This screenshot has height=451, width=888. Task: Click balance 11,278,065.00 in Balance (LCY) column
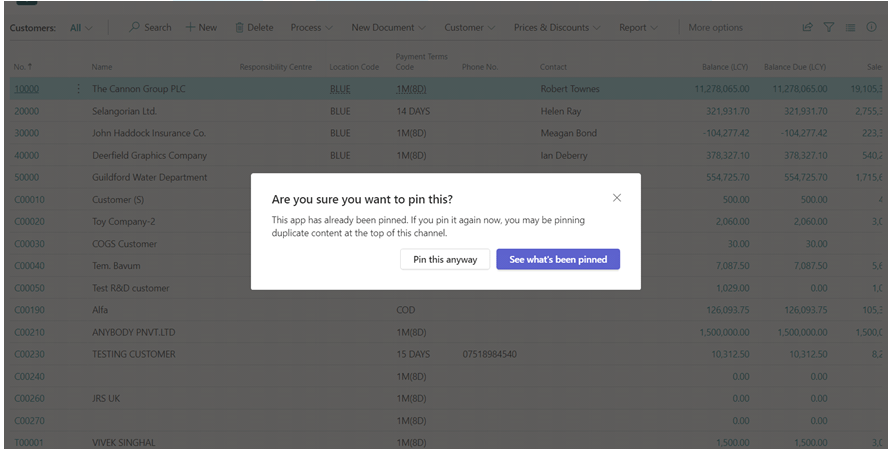pos(722,89)
